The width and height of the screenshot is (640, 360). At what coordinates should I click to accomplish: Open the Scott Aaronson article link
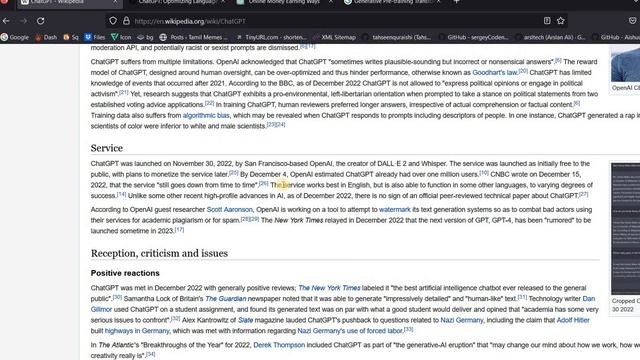point(229,209)
